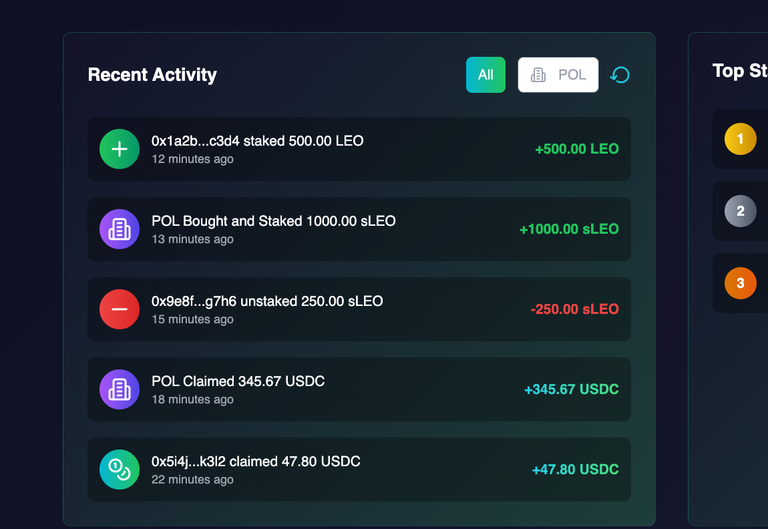Open the 0x9e8f...g7h6 unstaked entry
The width and height of the screenshot is (768, 529).
pos(359,309)
